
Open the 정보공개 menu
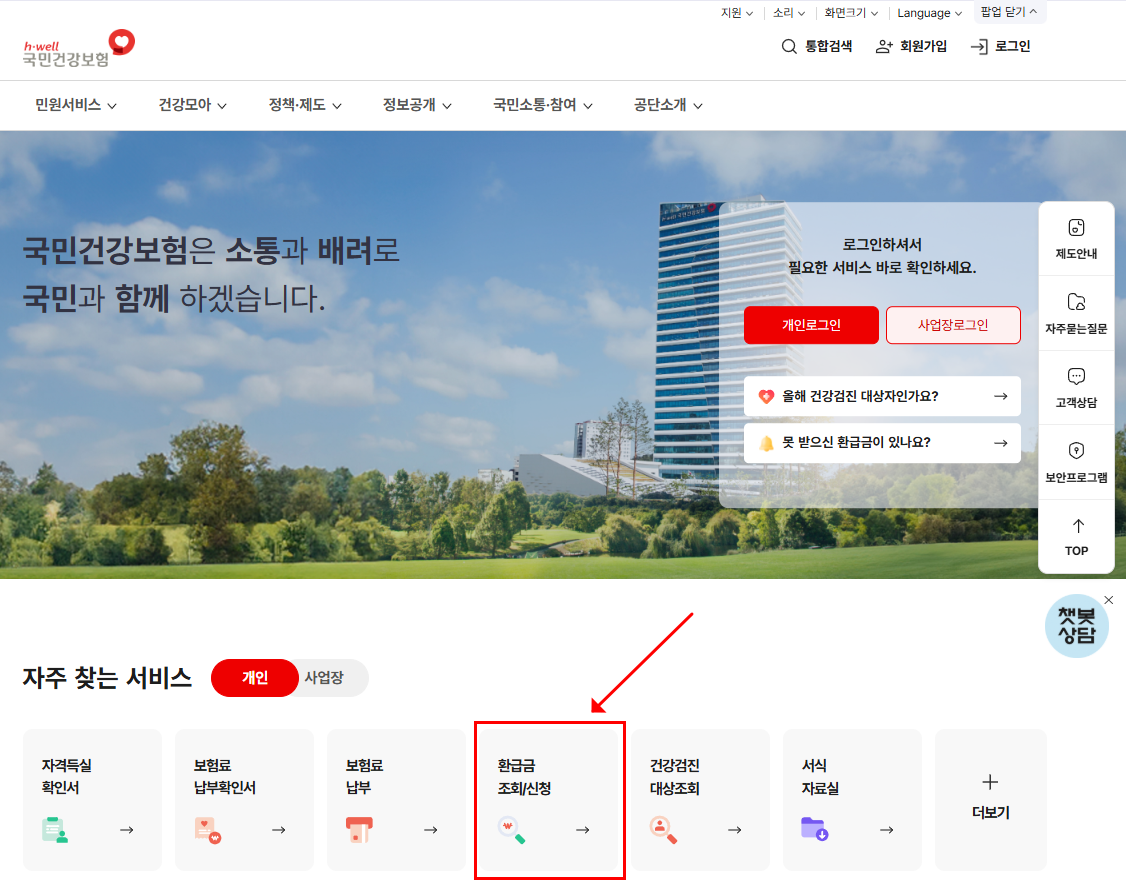click(416, 105)
